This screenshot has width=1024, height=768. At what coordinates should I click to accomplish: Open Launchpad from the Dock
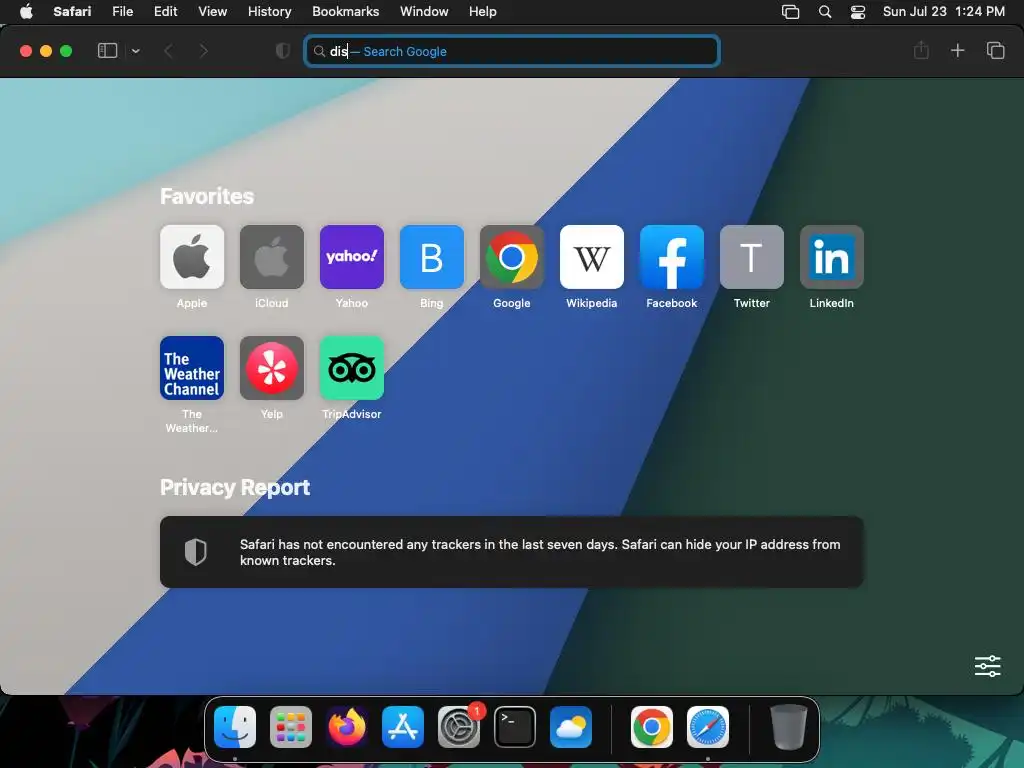pyautogui.click(x=291, y=726)
